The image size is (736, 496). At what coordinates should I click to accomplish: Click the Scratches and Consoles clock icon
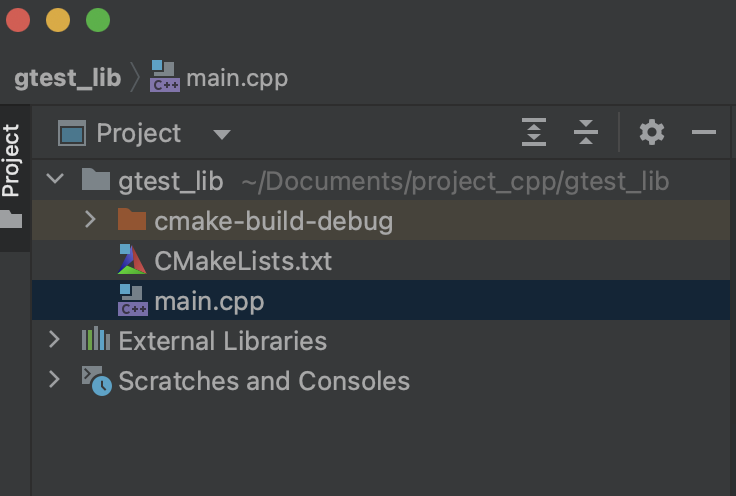click(97, 381)
